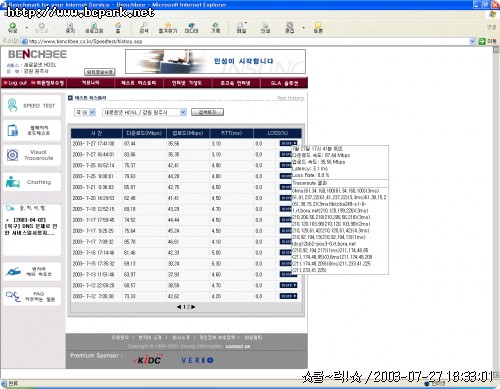This screenshot has width=500, height=389.
Task: Open the Visual Traceroute sidebar item
Action: [x=32, y=155]
